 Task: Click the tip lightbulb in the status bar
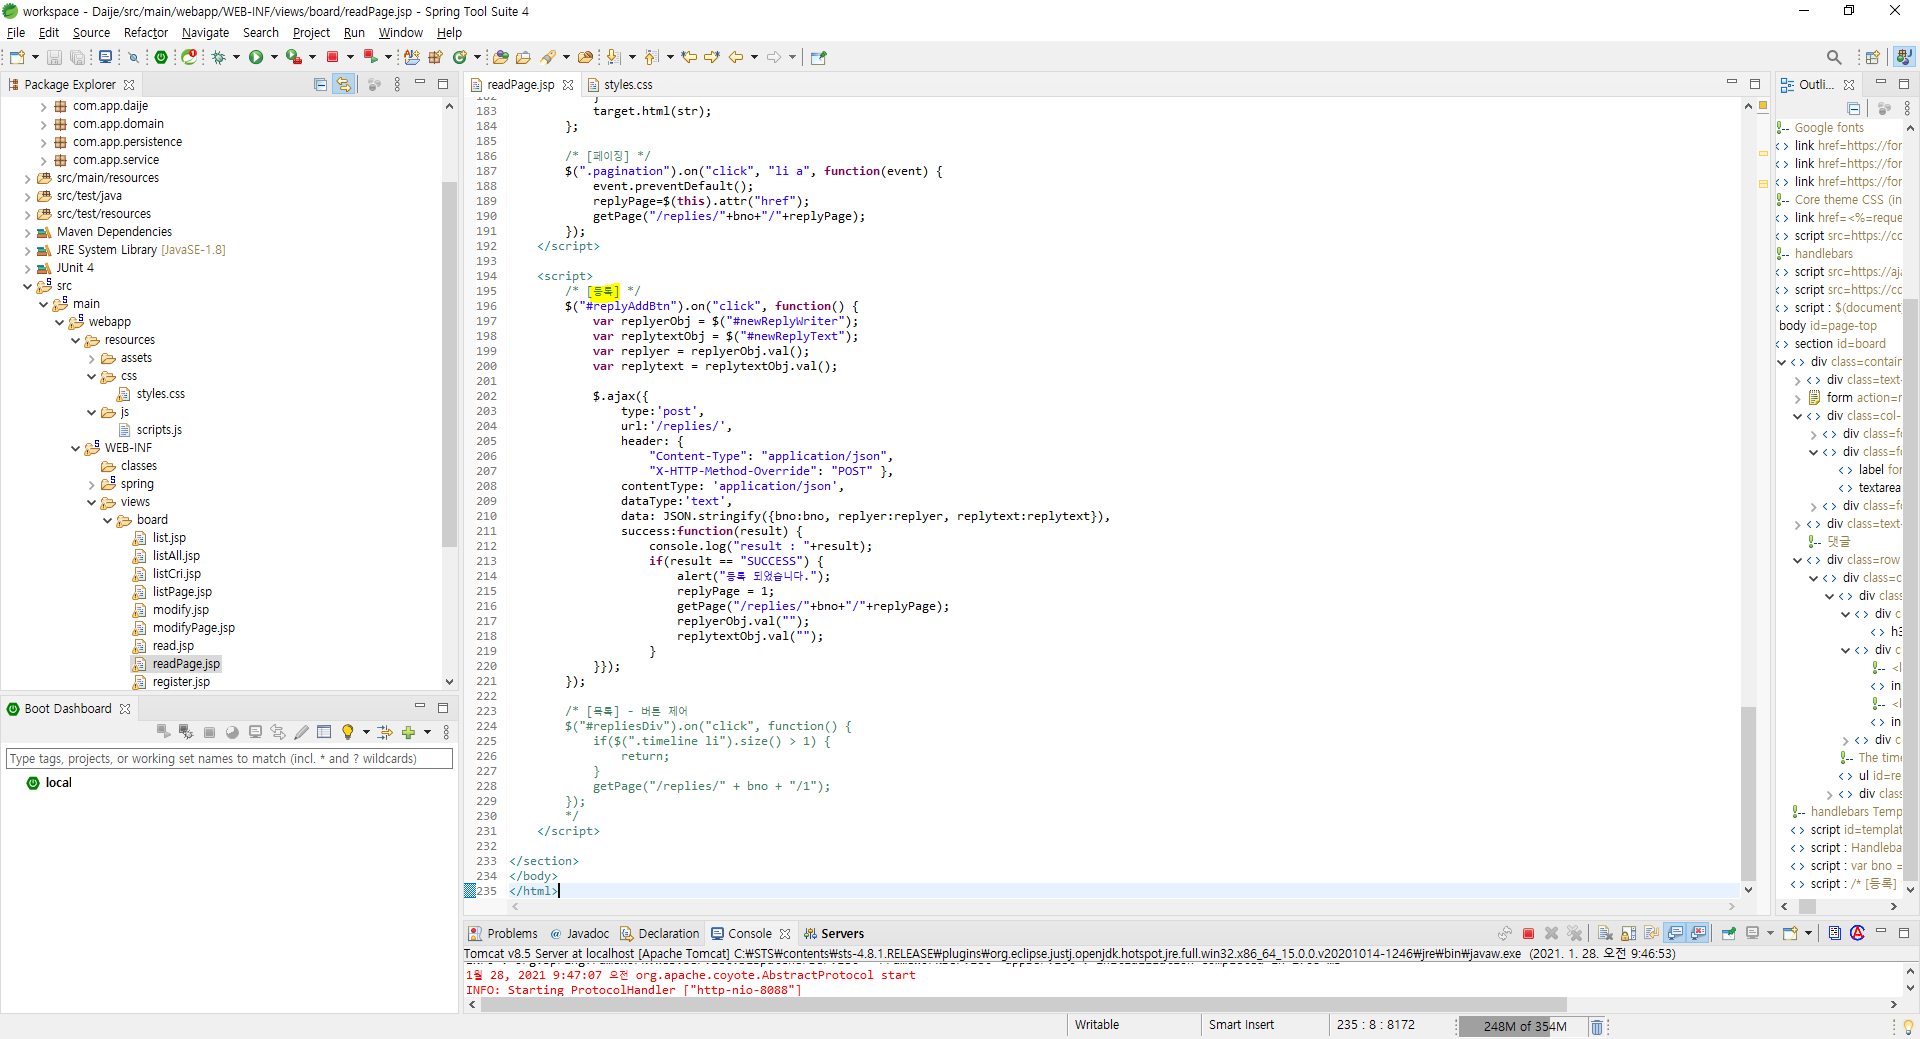[x=1908, y=1027]
